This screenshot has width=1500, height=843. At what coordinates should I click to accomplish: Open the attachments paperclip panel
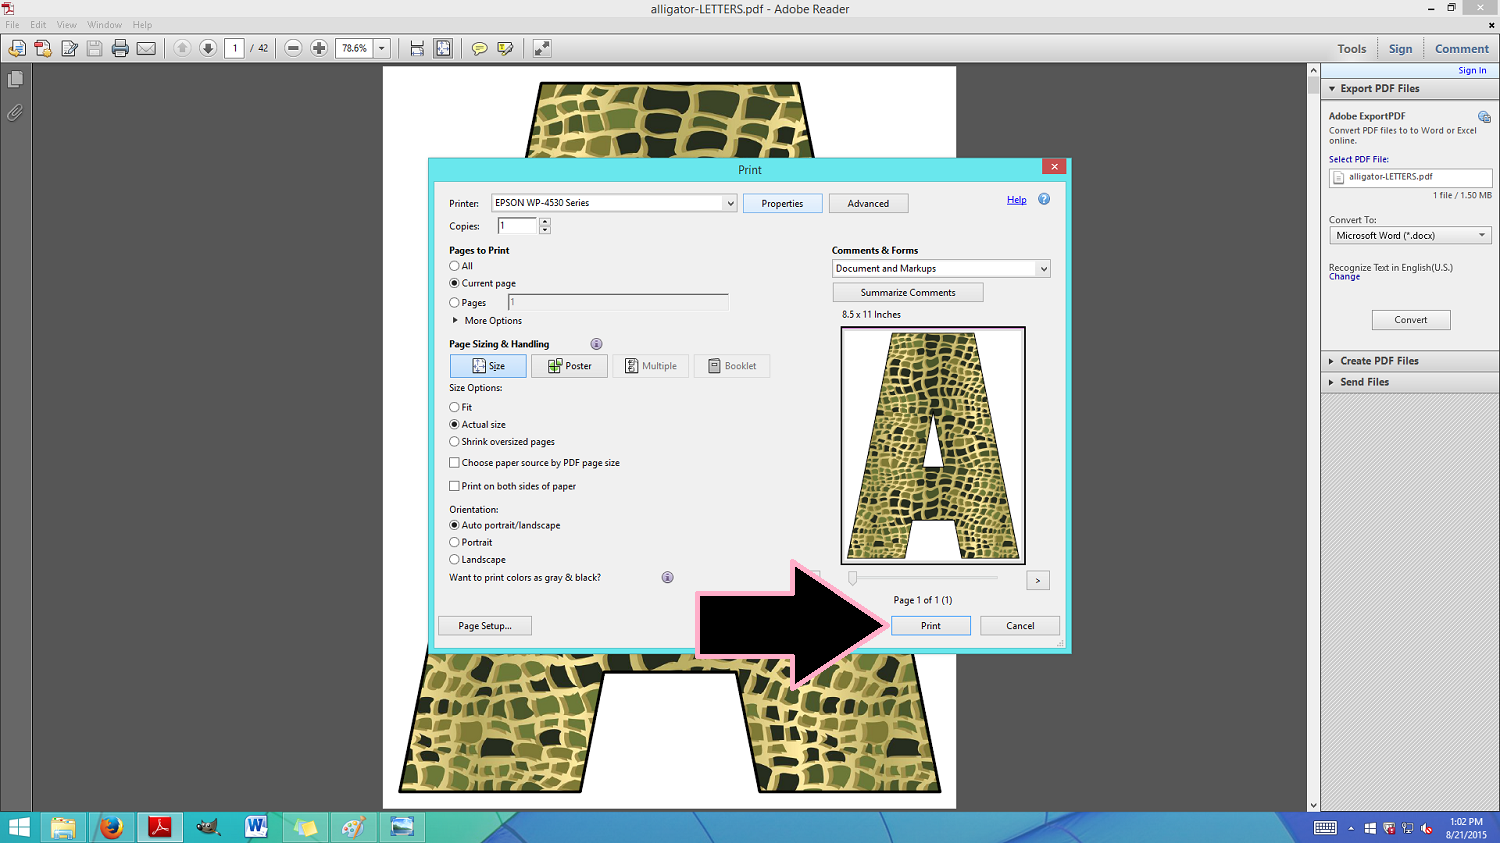coord(15,113)
